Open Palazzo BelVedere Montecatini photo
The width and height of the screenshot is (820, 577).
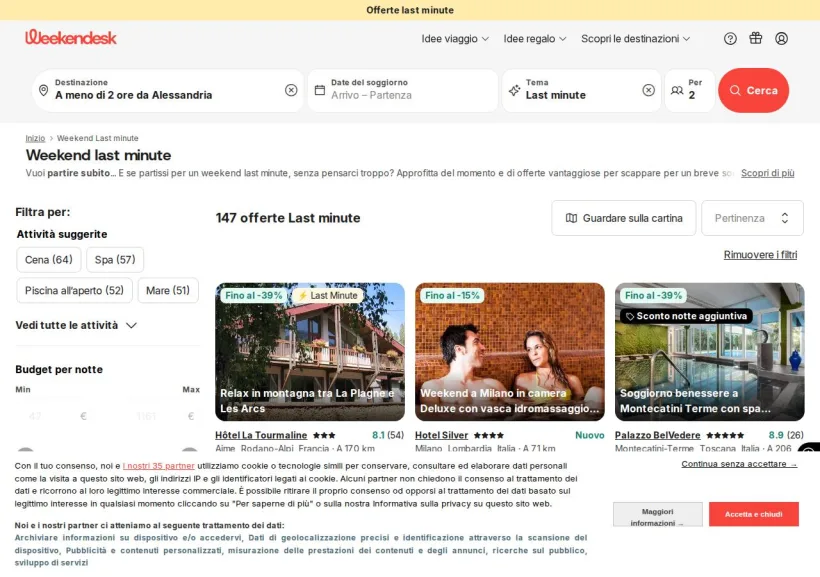coord(710,352)
